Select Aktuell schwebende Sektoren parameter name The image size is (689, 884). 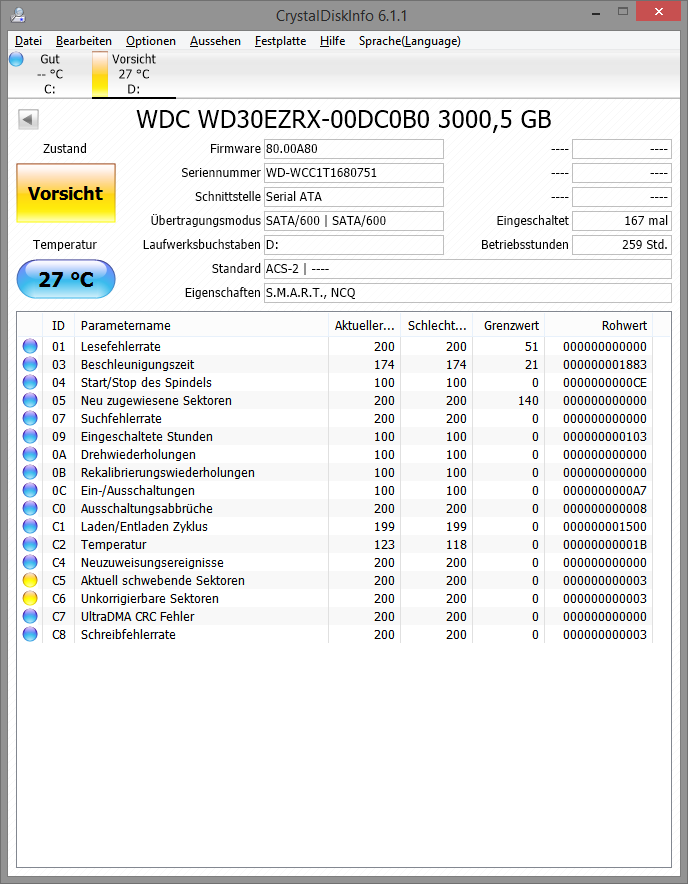click(x=162, y=580)
